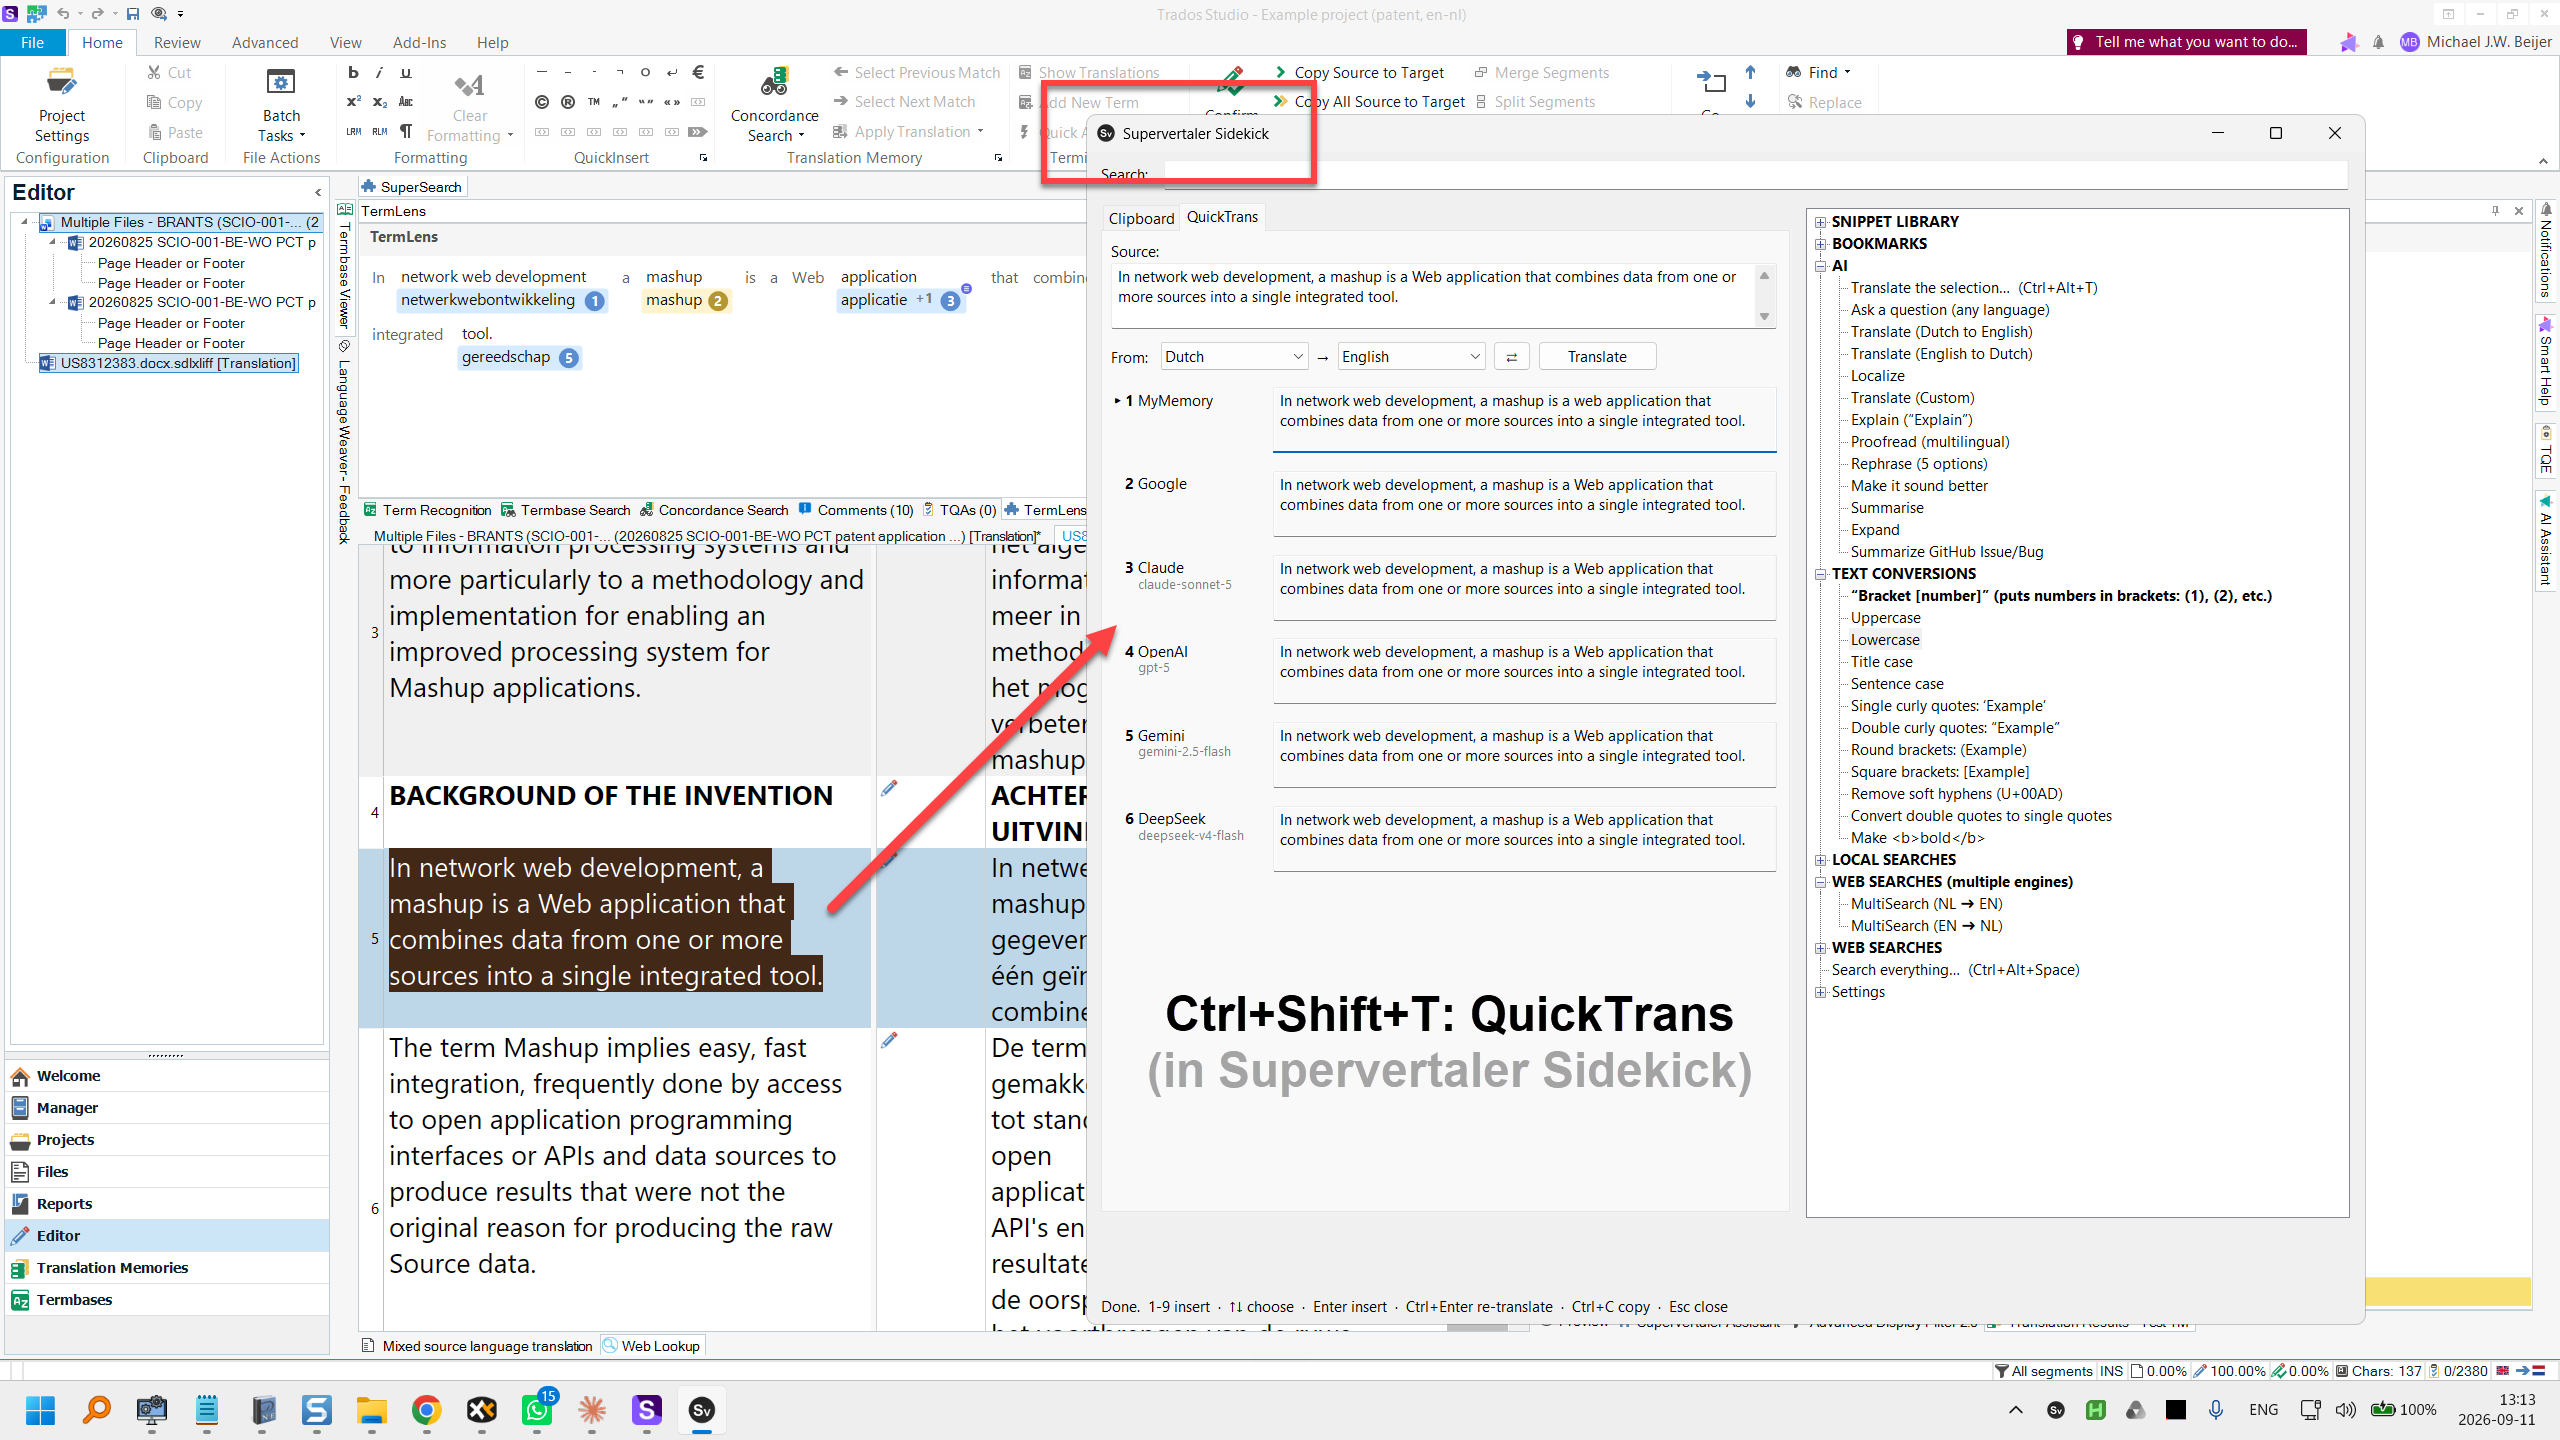This screenshot has width=2560, height=1440.
Task: Insert registered trademark symbol
Action: [567, 101]
